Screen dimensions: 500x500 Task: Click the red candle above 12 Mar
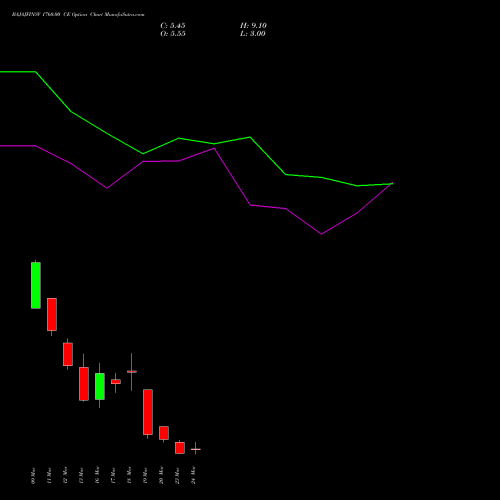click(x=68, y=354)
